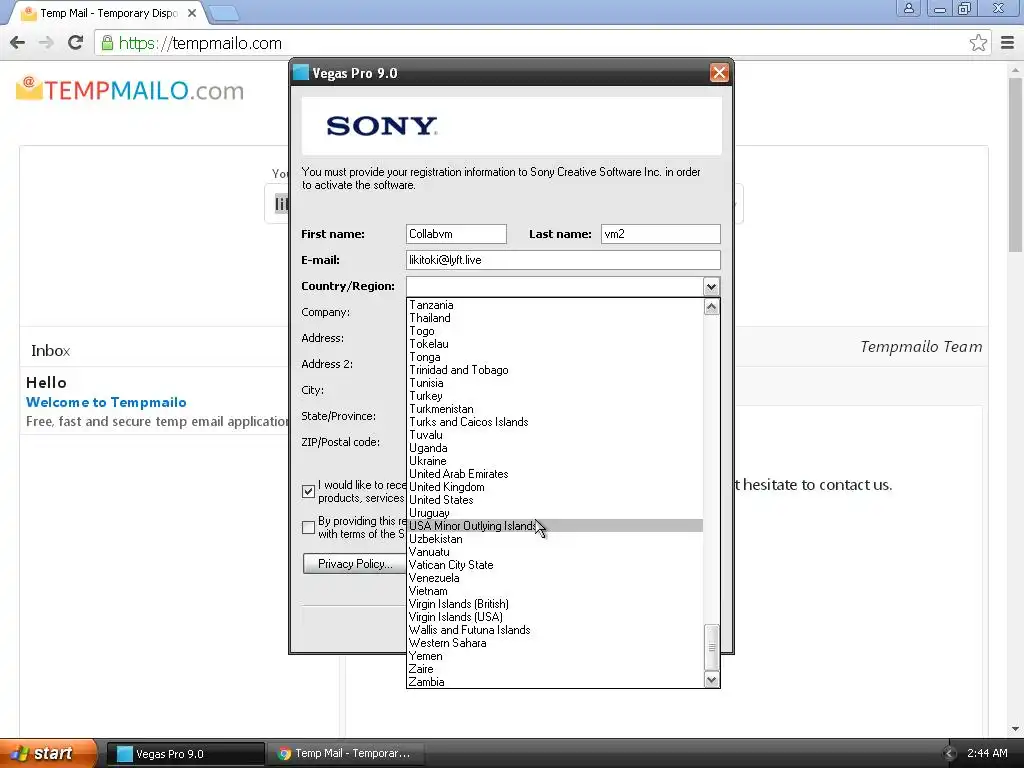Open the Country/Region dropdown arrow

(711, 286)
